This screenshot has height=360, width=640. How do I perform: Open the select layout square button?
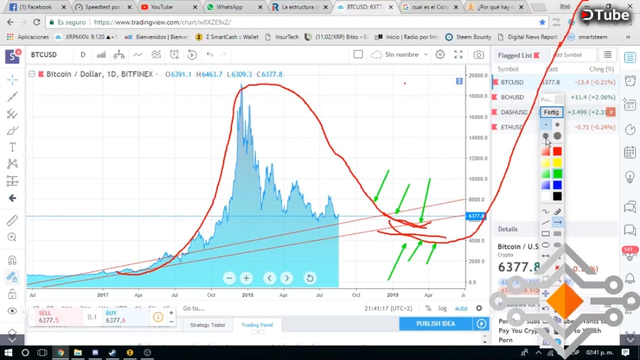coord(358,55)
